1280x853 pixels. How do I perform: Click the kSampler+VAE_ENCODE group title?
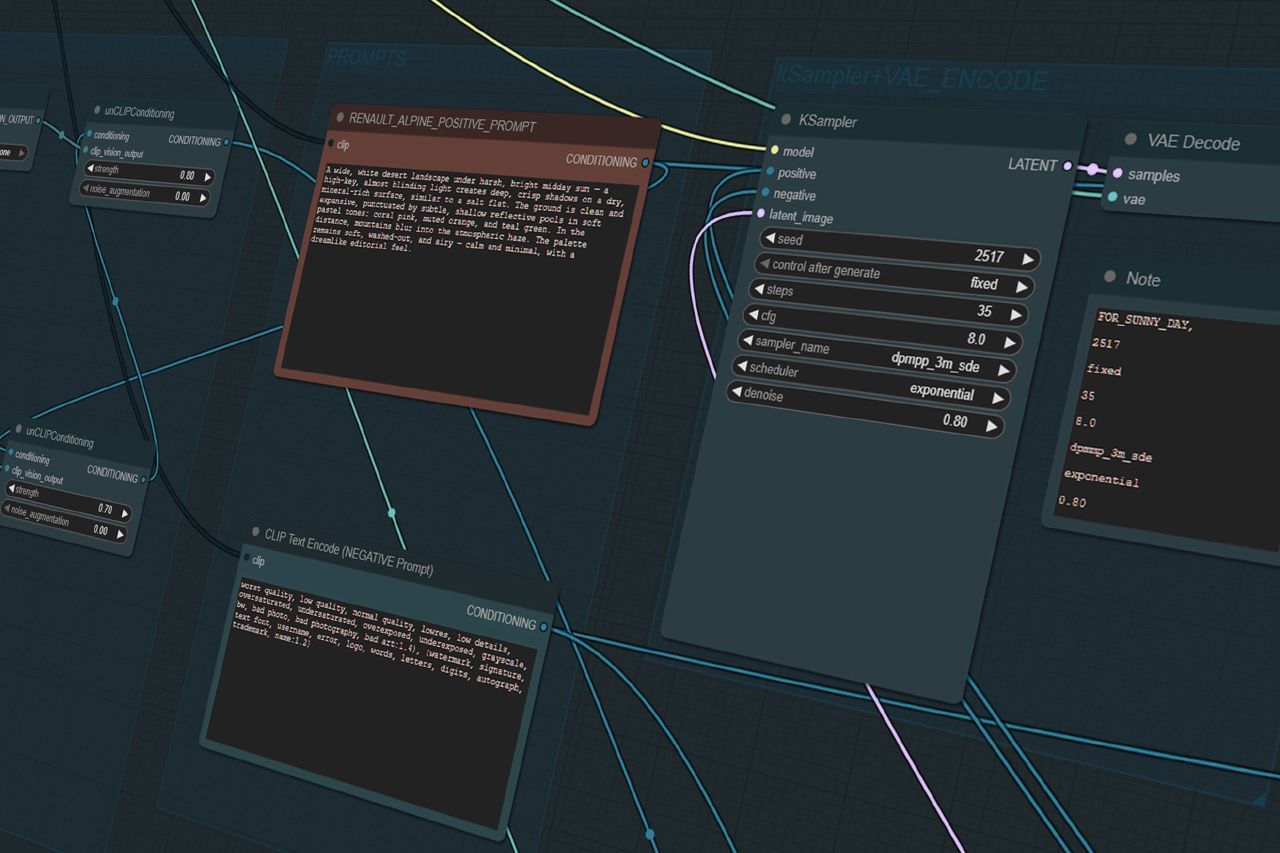(x=912, y=78)
